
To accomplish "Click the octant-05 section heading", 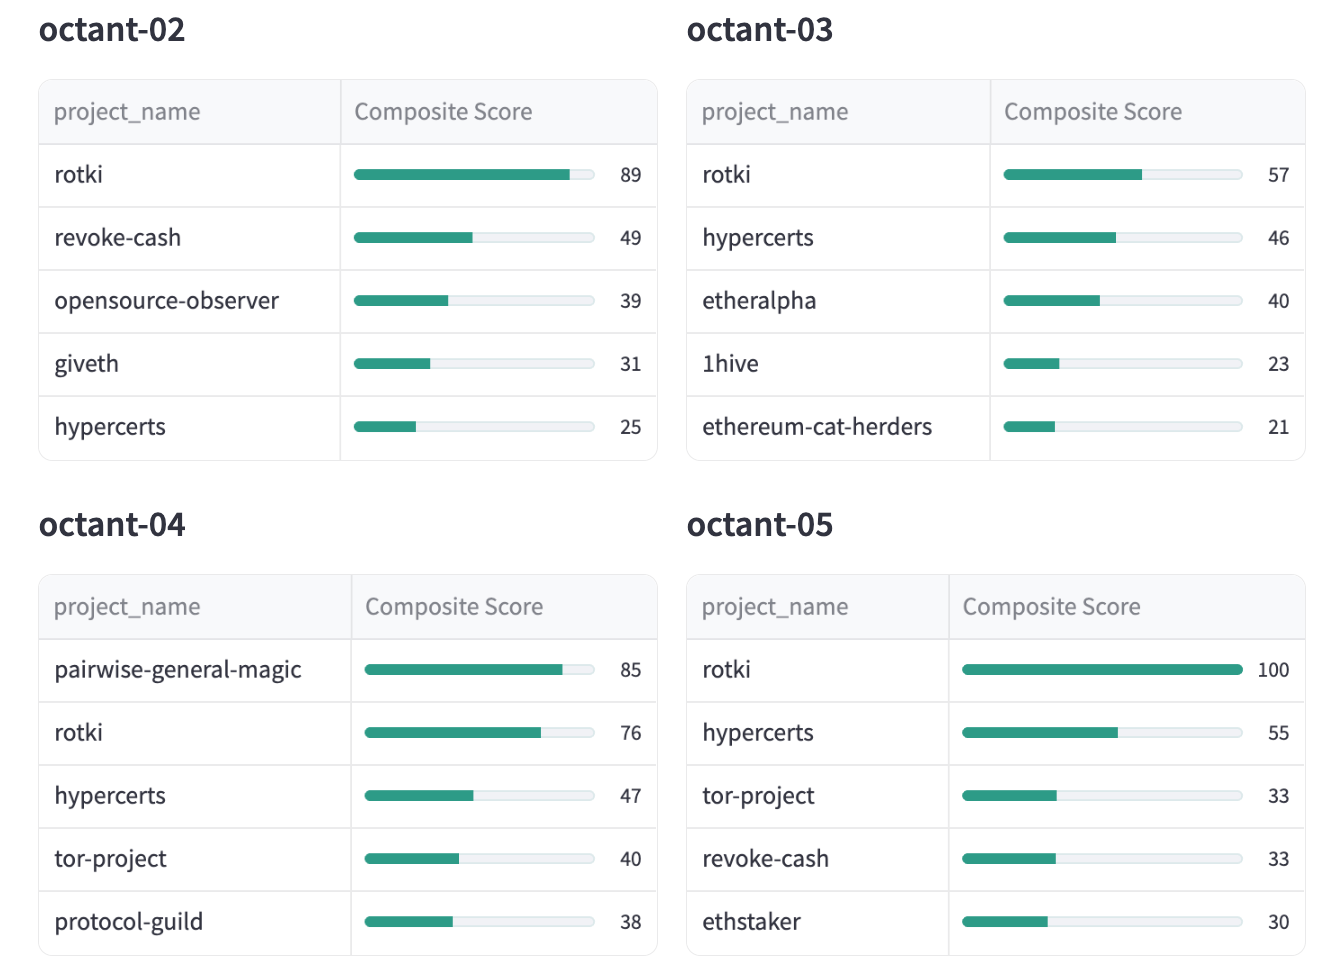I will click(760, 525).
